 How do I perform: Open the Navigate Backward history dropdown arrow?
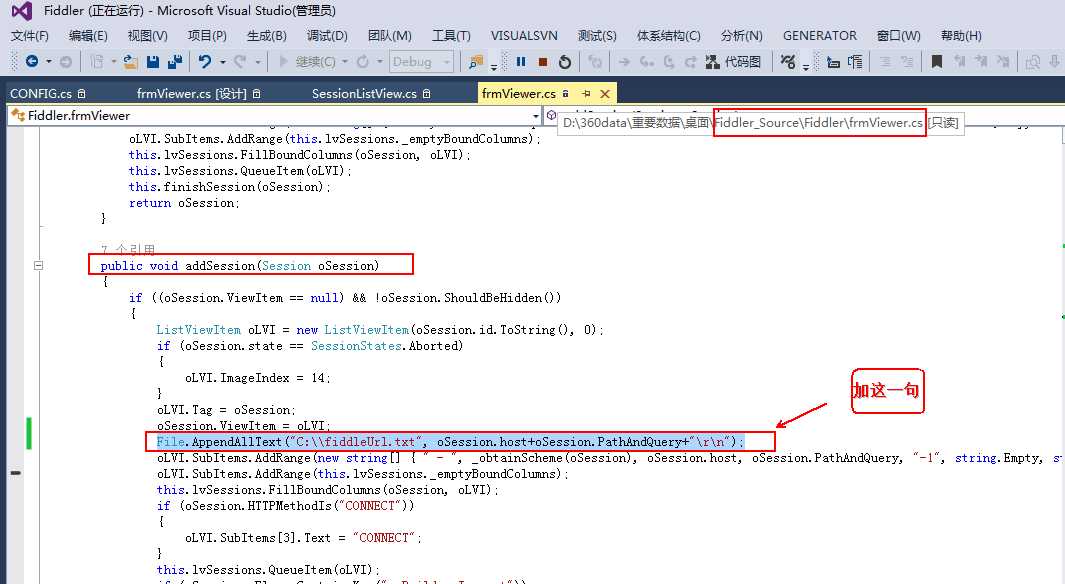coord(49,62)
